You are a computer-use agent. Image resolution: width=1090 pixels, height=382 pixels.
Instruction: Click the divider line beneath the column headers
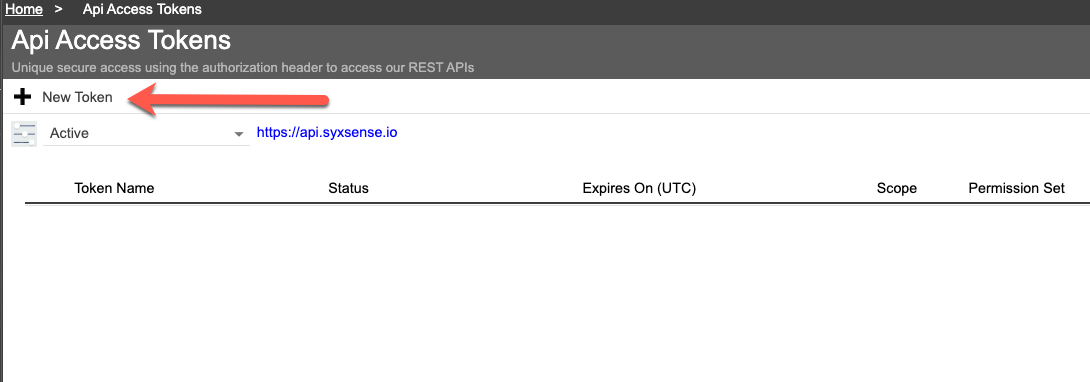pyautogui.click(x=558, y=204)
